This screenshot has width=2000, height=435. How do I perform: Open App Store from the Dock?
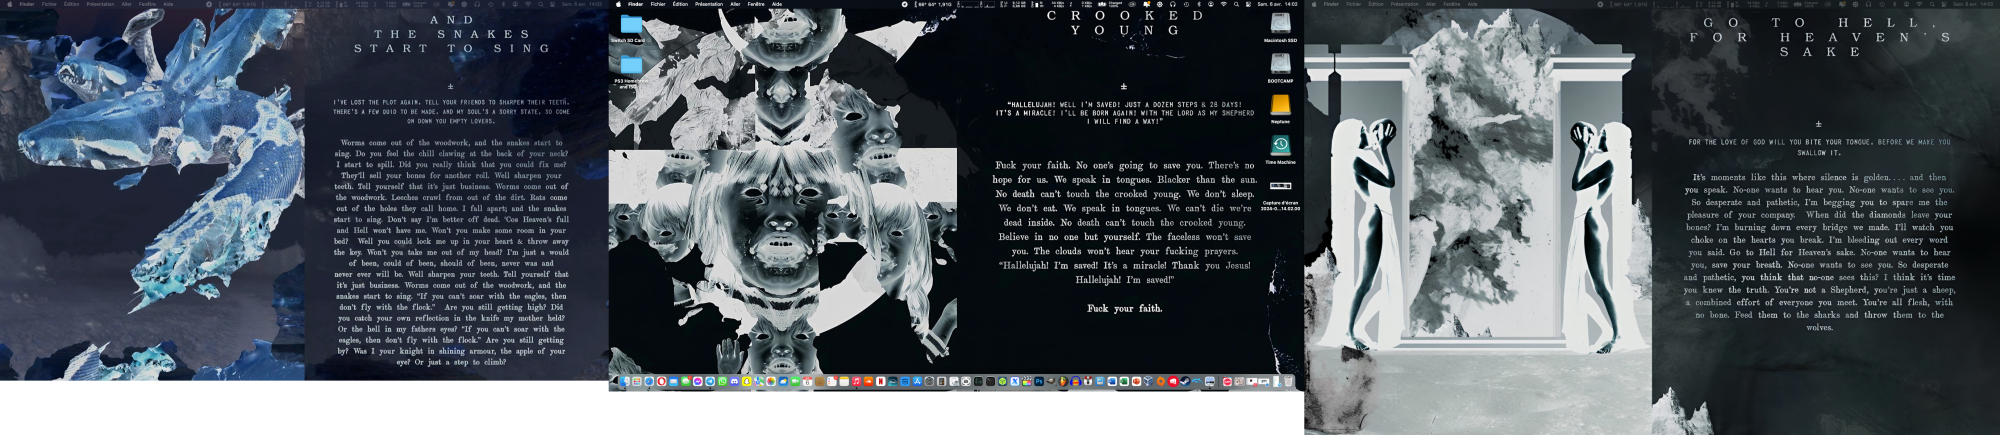(x=917, y=381)
